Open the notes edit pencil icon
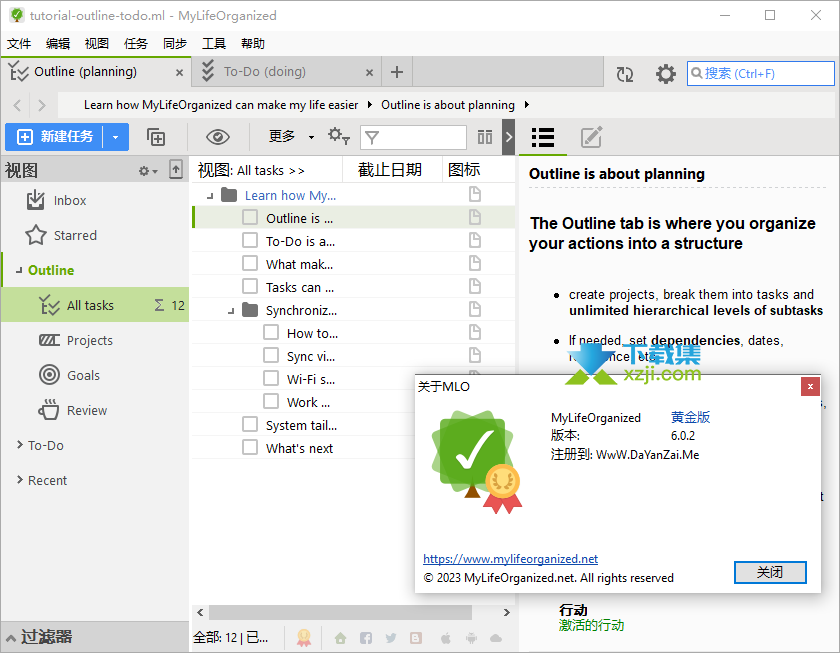 point(591,137)
